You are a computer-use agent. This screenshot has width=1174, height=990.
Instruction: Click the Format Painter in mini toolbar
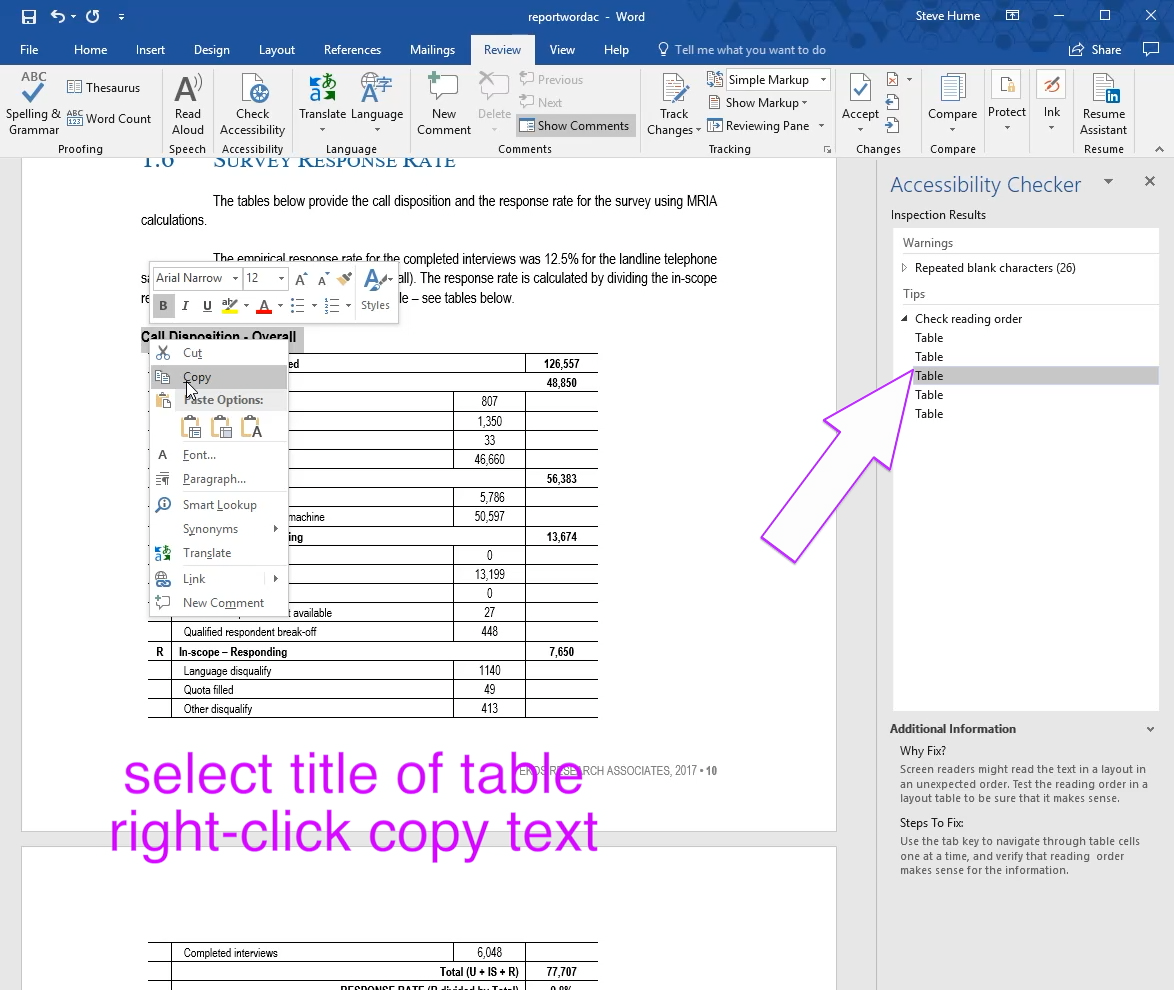(344, 279)
